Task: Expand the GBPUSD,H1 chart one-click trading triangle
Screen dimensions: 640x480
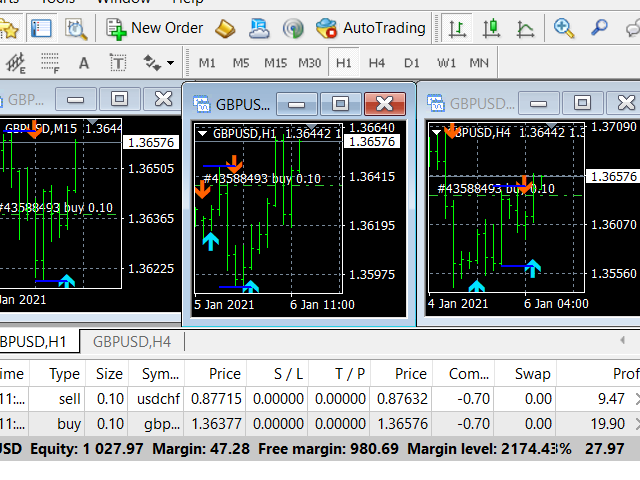Action: click(202, 133)
